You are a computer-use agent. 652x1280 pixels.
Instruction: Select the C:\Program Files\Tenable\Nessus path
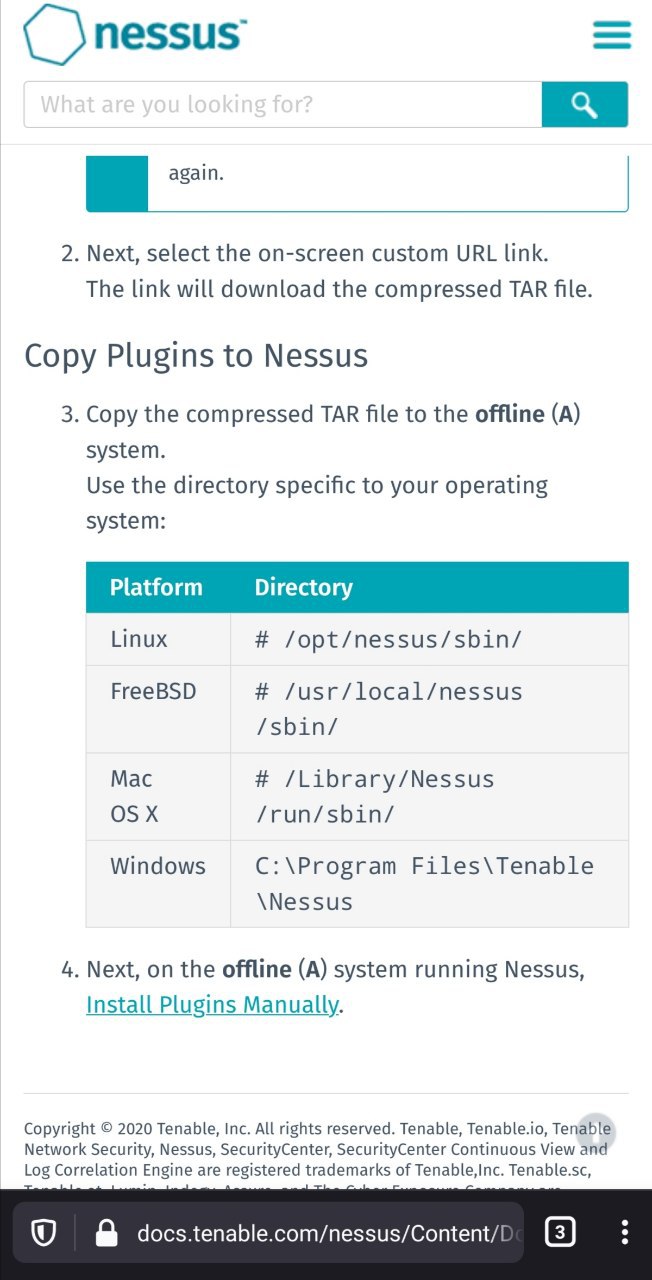click(x=424, y=883)
